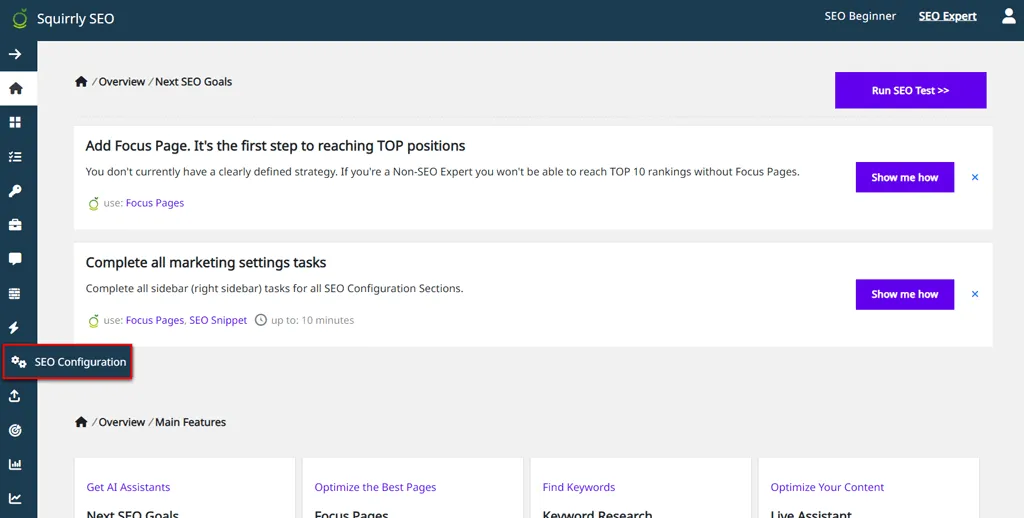The height and width of the screenshot is (518, 1024).
Task: Open the checklist tasks icon in sidebar
Action: click(x=15, y=157)
